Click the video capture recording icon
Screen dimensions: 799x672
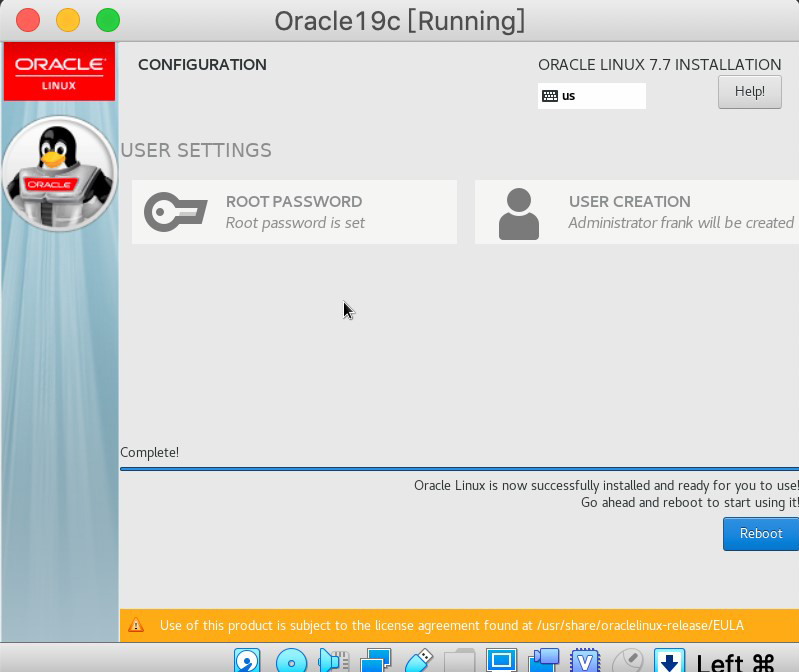click(x=544, y=661)
